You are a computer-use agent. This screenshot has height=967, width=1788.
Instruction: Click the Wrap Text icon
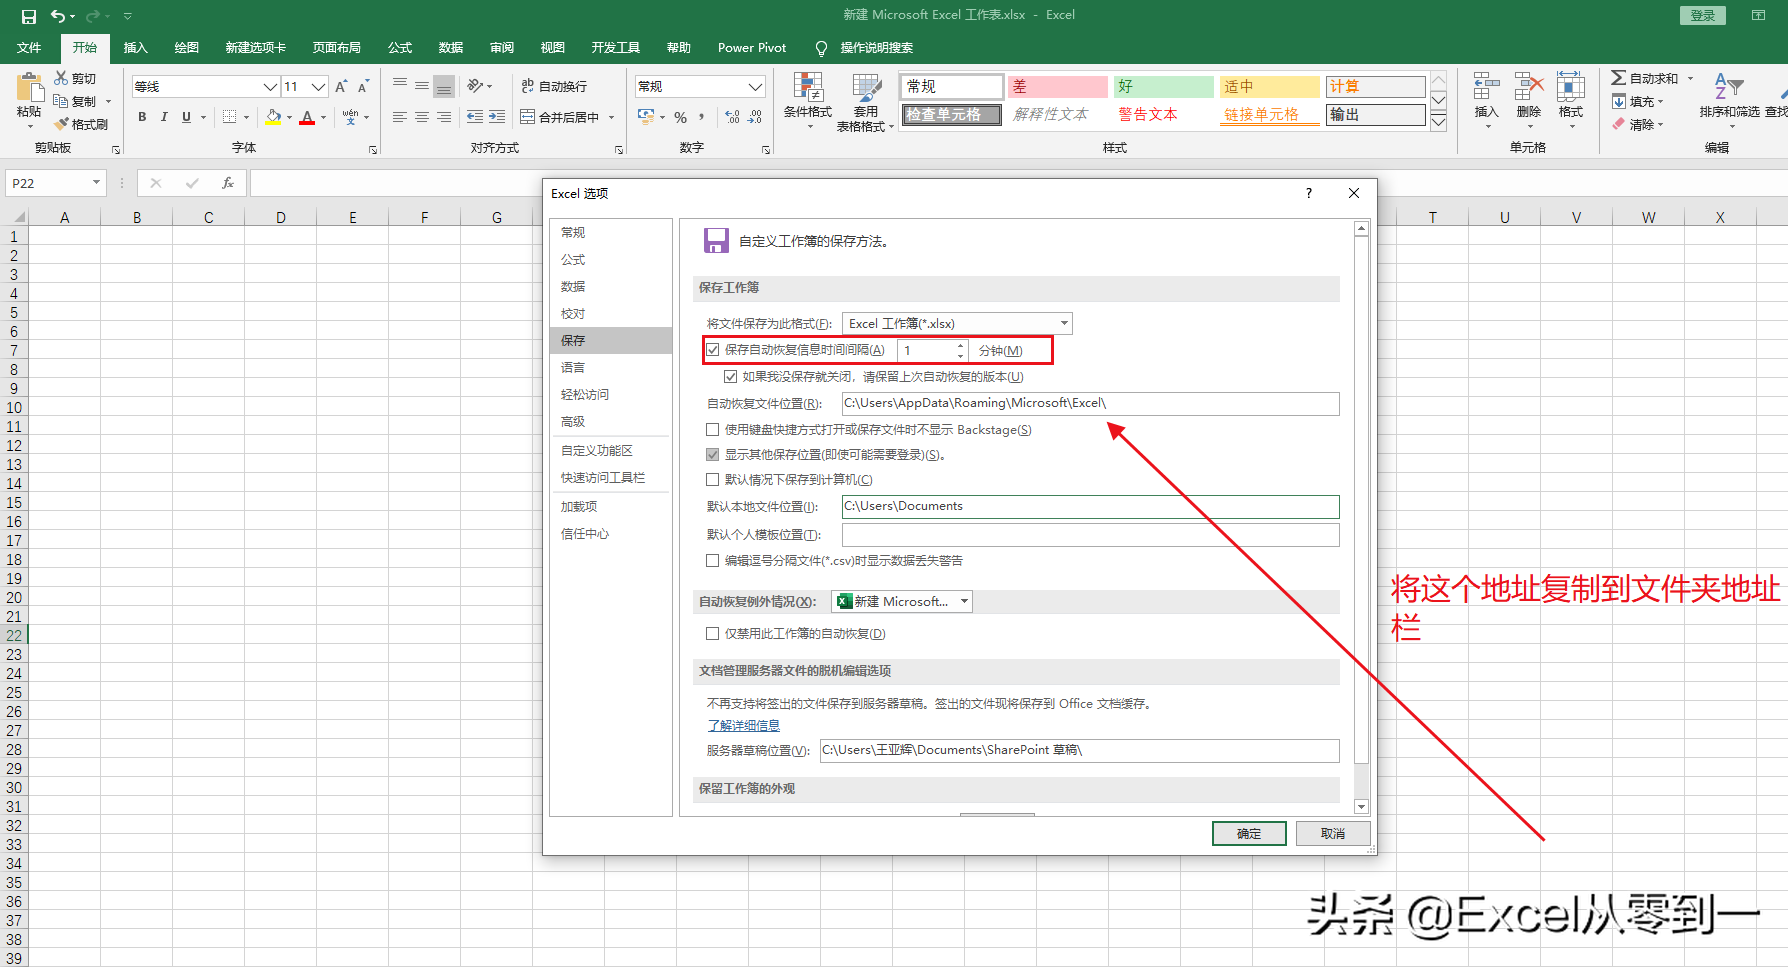[527, 87]
